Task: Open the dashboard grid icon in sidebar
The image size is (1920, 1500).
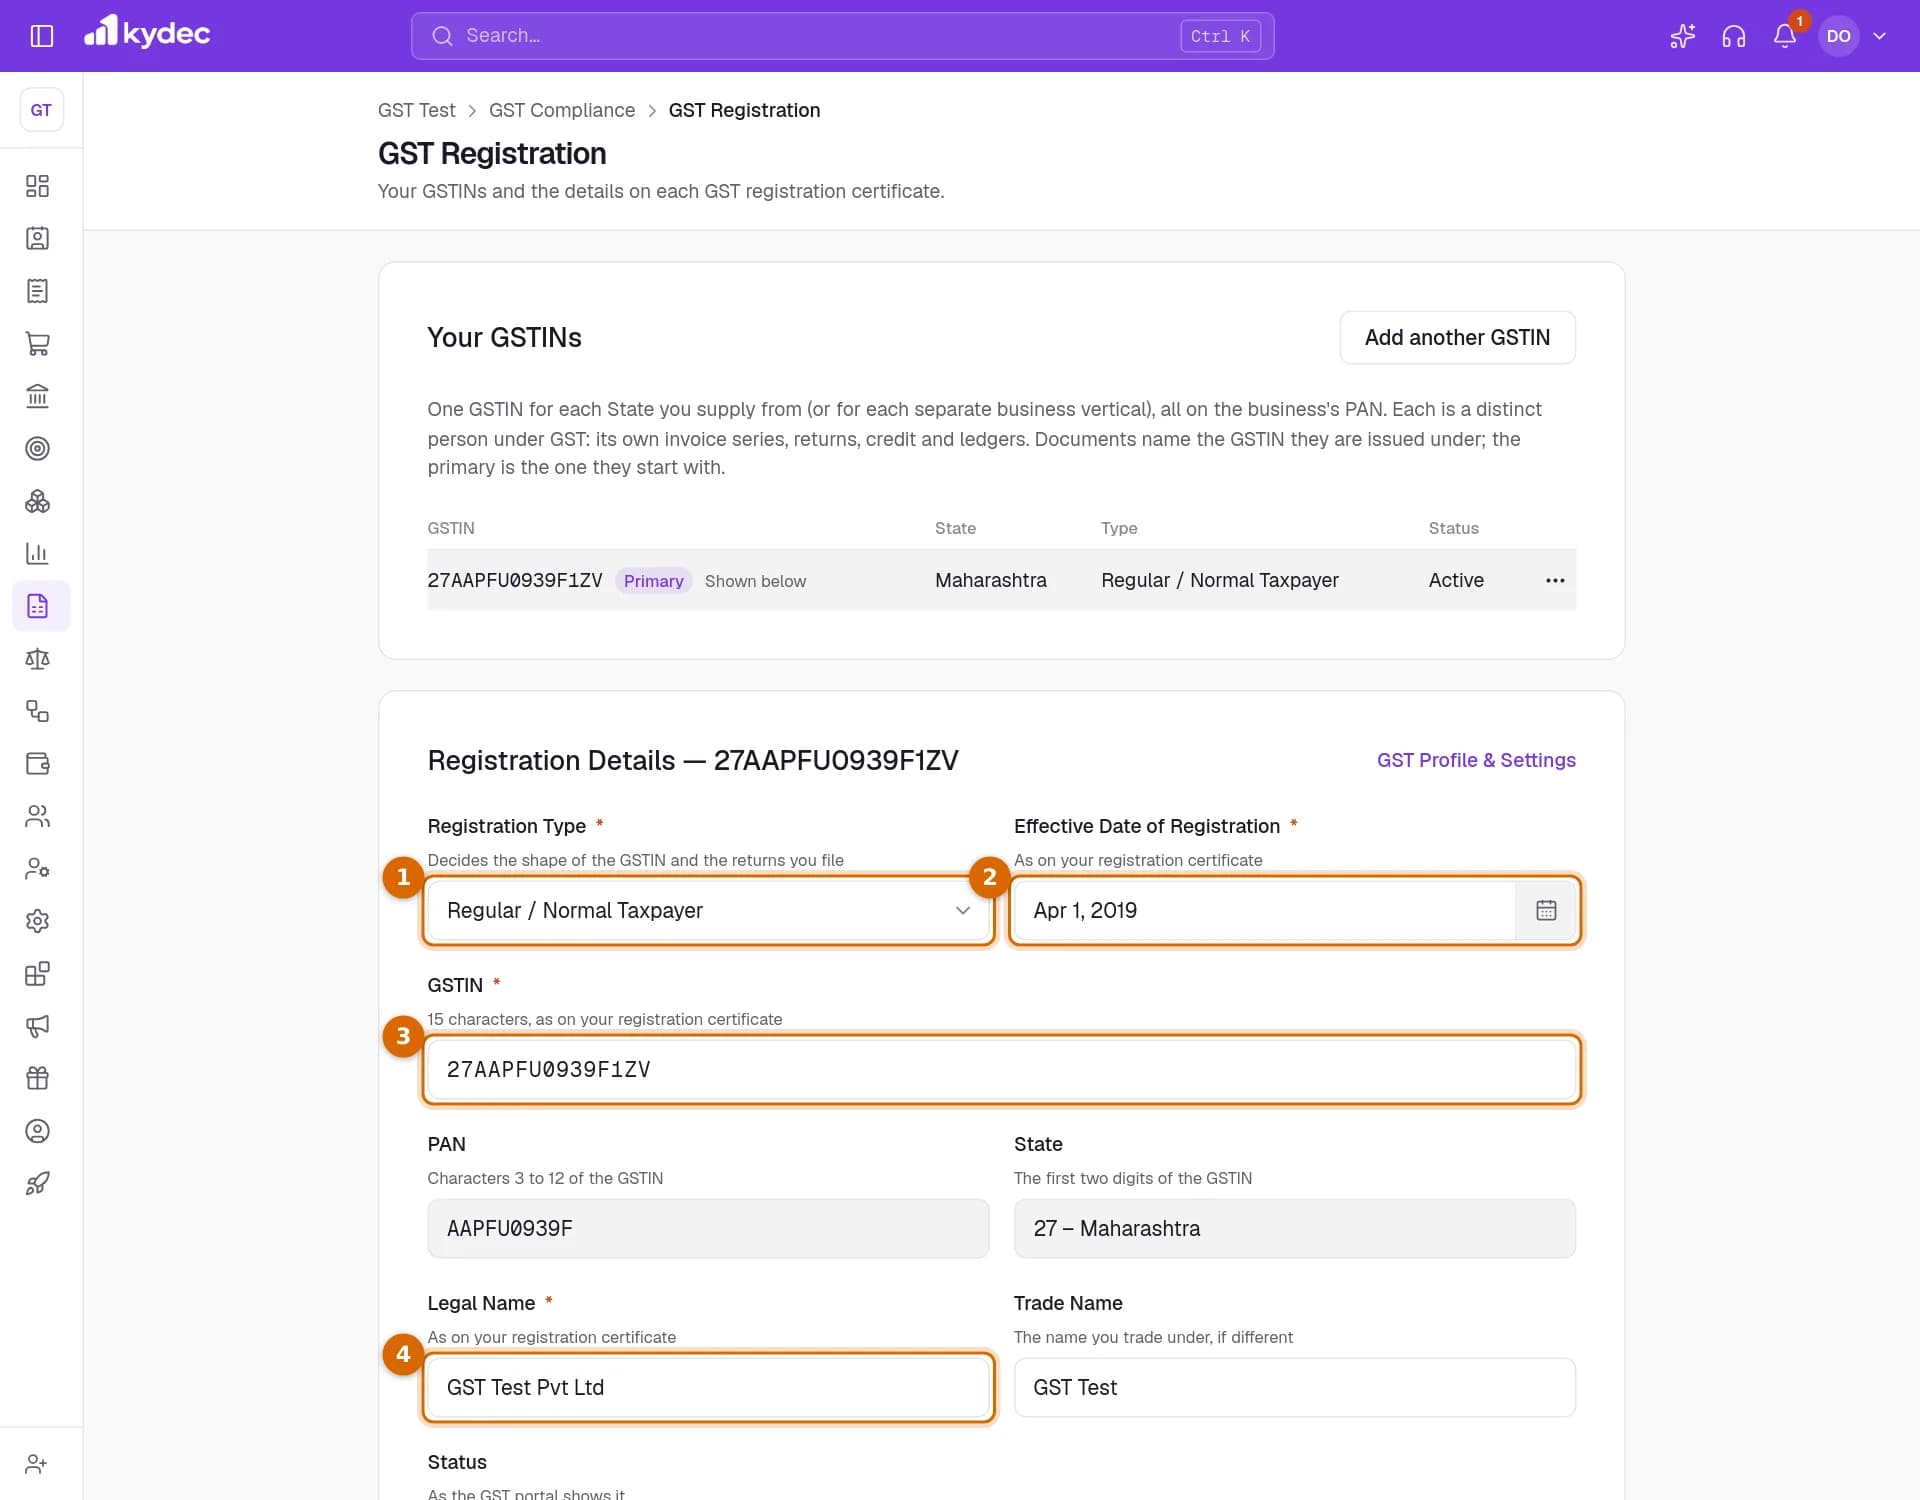Action: click(37, 186)
